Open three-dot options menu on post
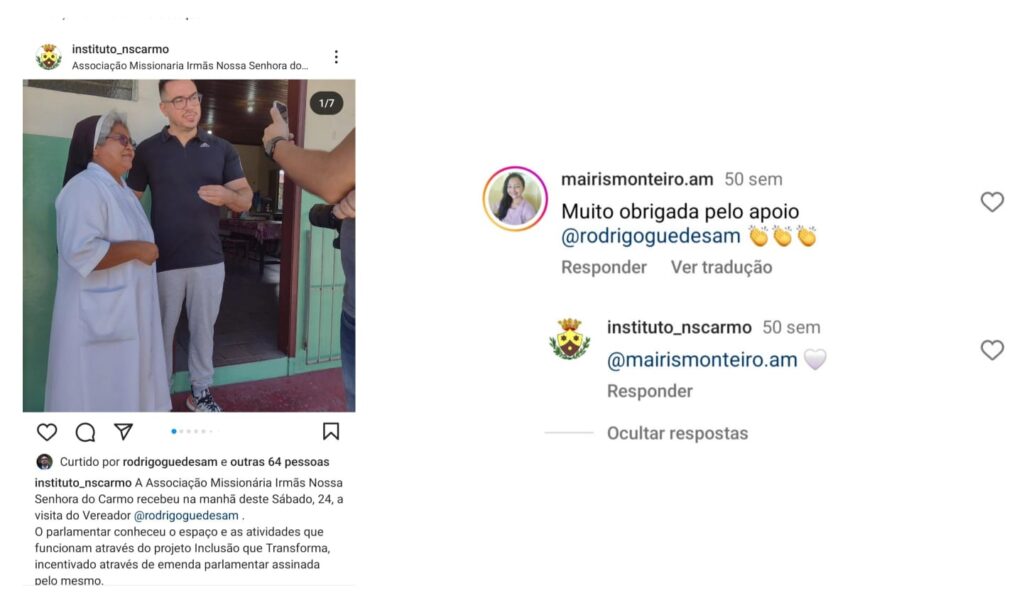This screenshot has height=608, width=1024. (x=336, y=57)
